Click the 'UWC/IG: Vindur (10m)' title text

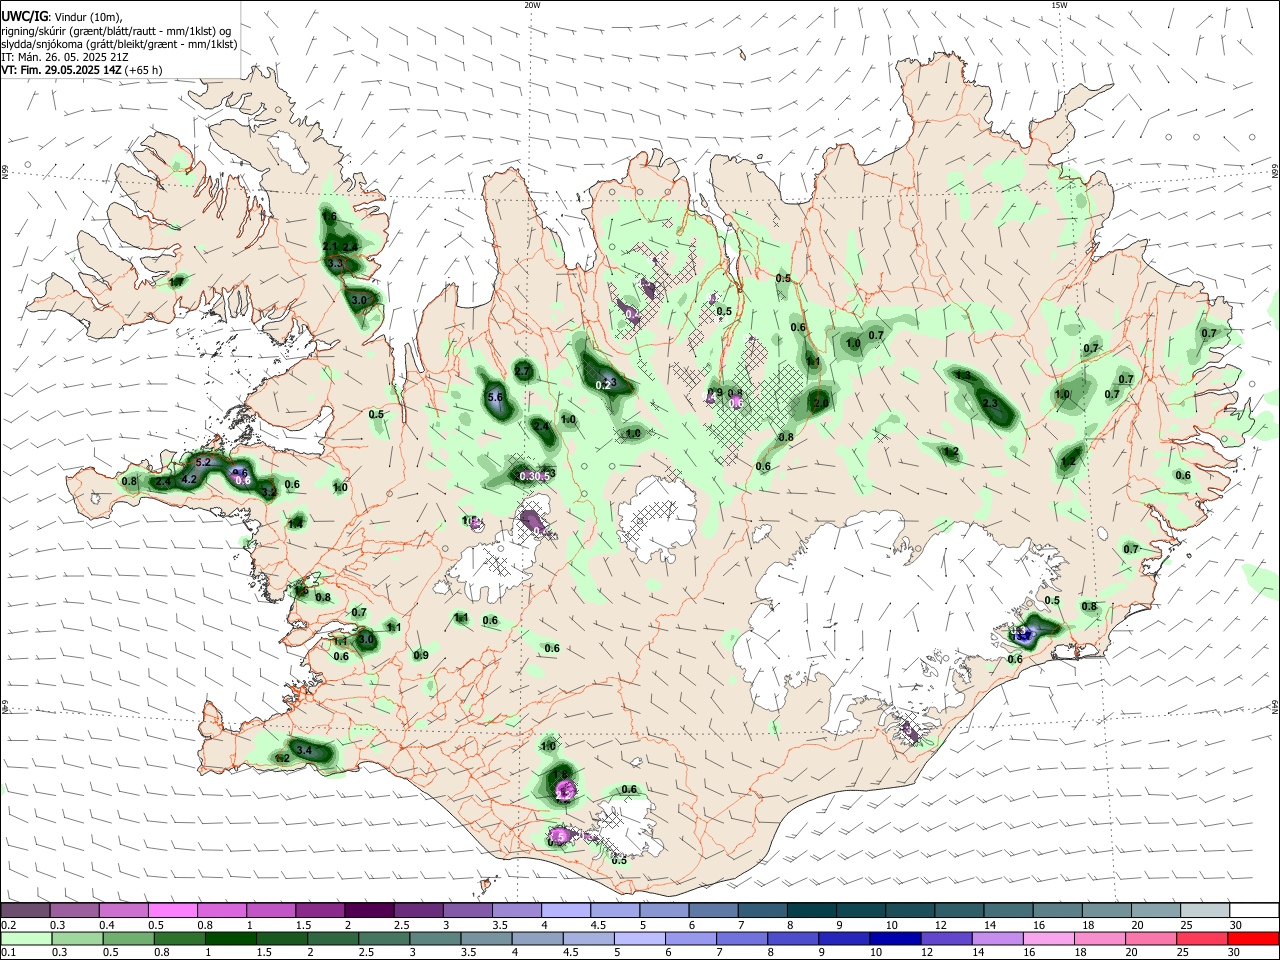pyautogui.click(x=61, y=17)
